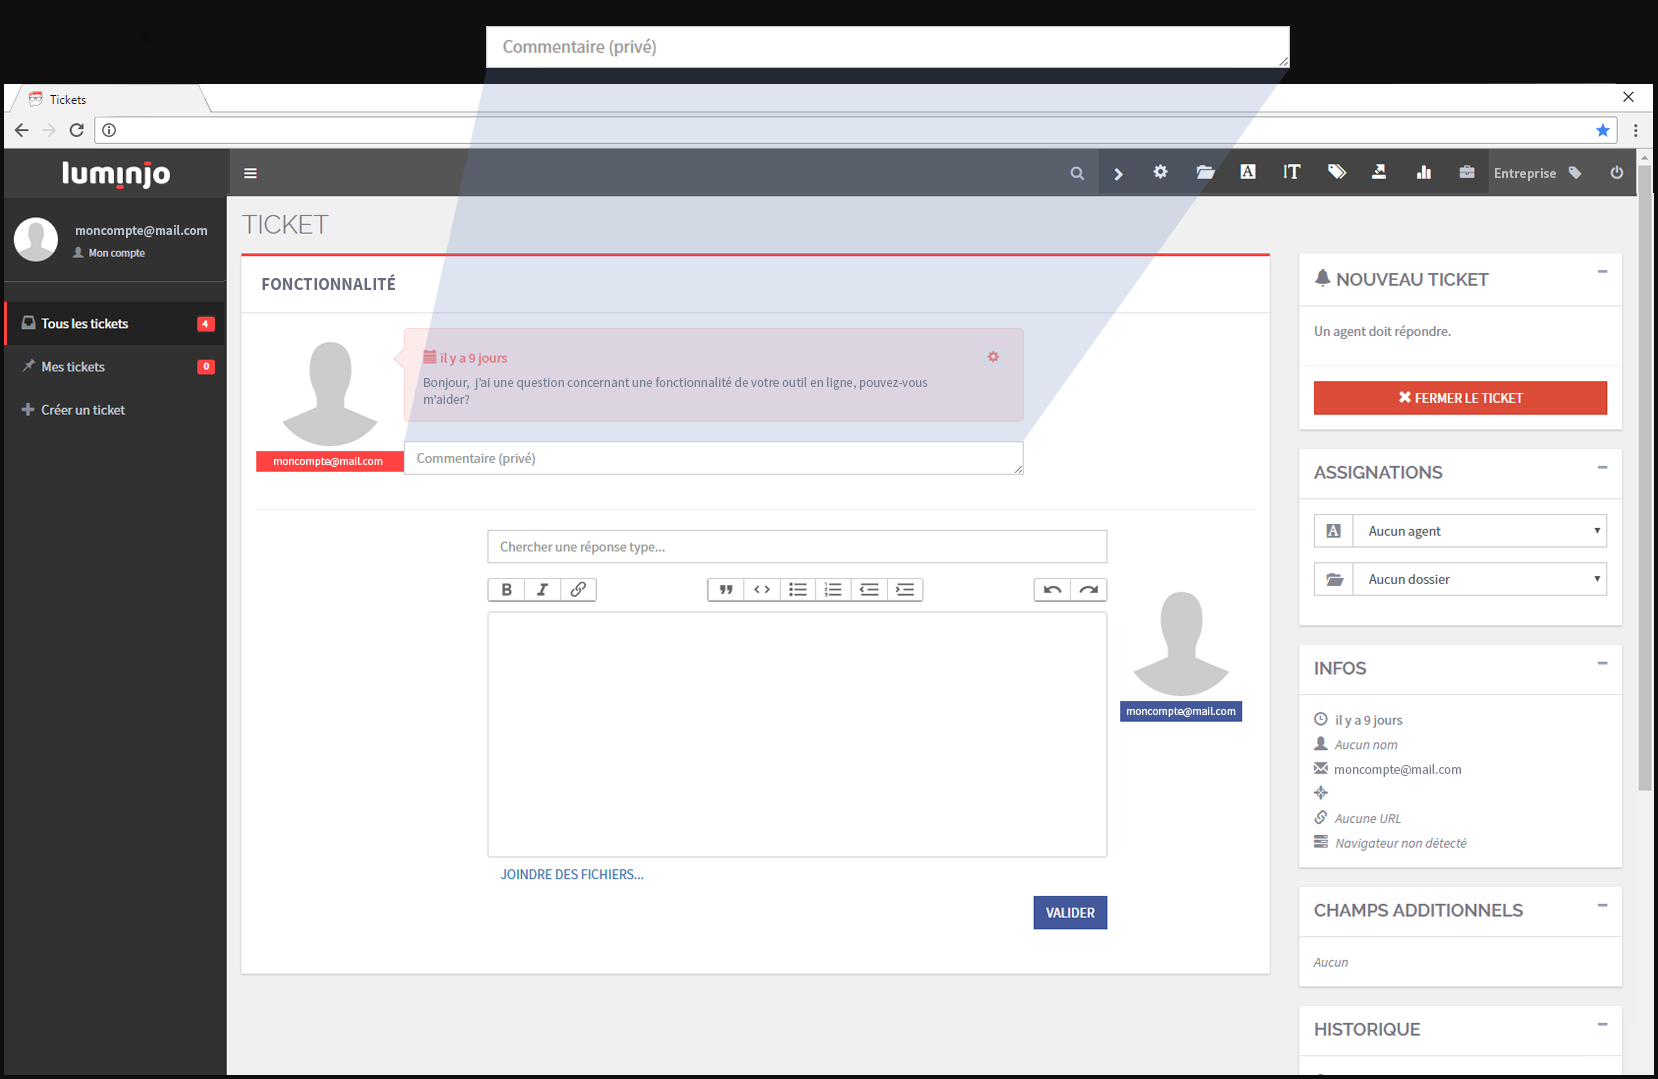Click the undo arrow in the editor

coord(1052,589)
